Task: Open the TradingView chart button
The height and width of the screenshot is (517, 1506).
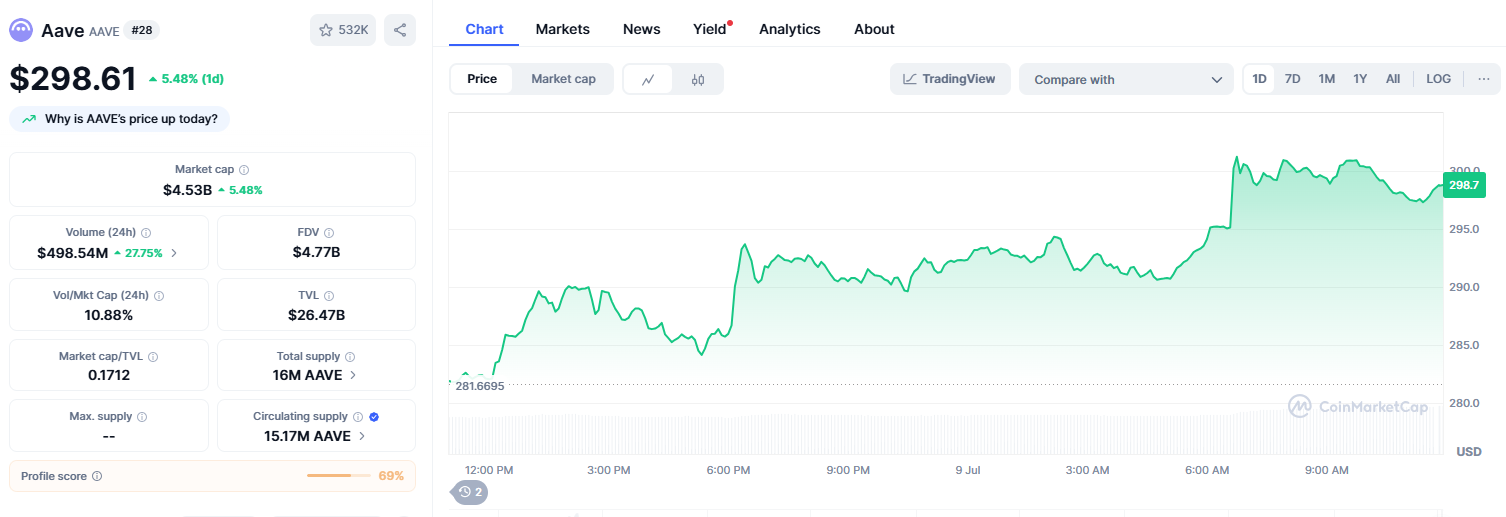Action: [949, 79]
